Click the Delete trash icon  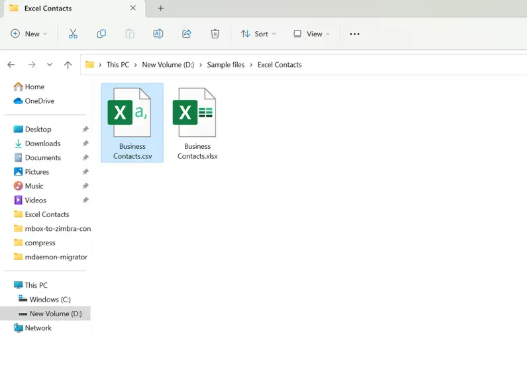pos(215,34)
